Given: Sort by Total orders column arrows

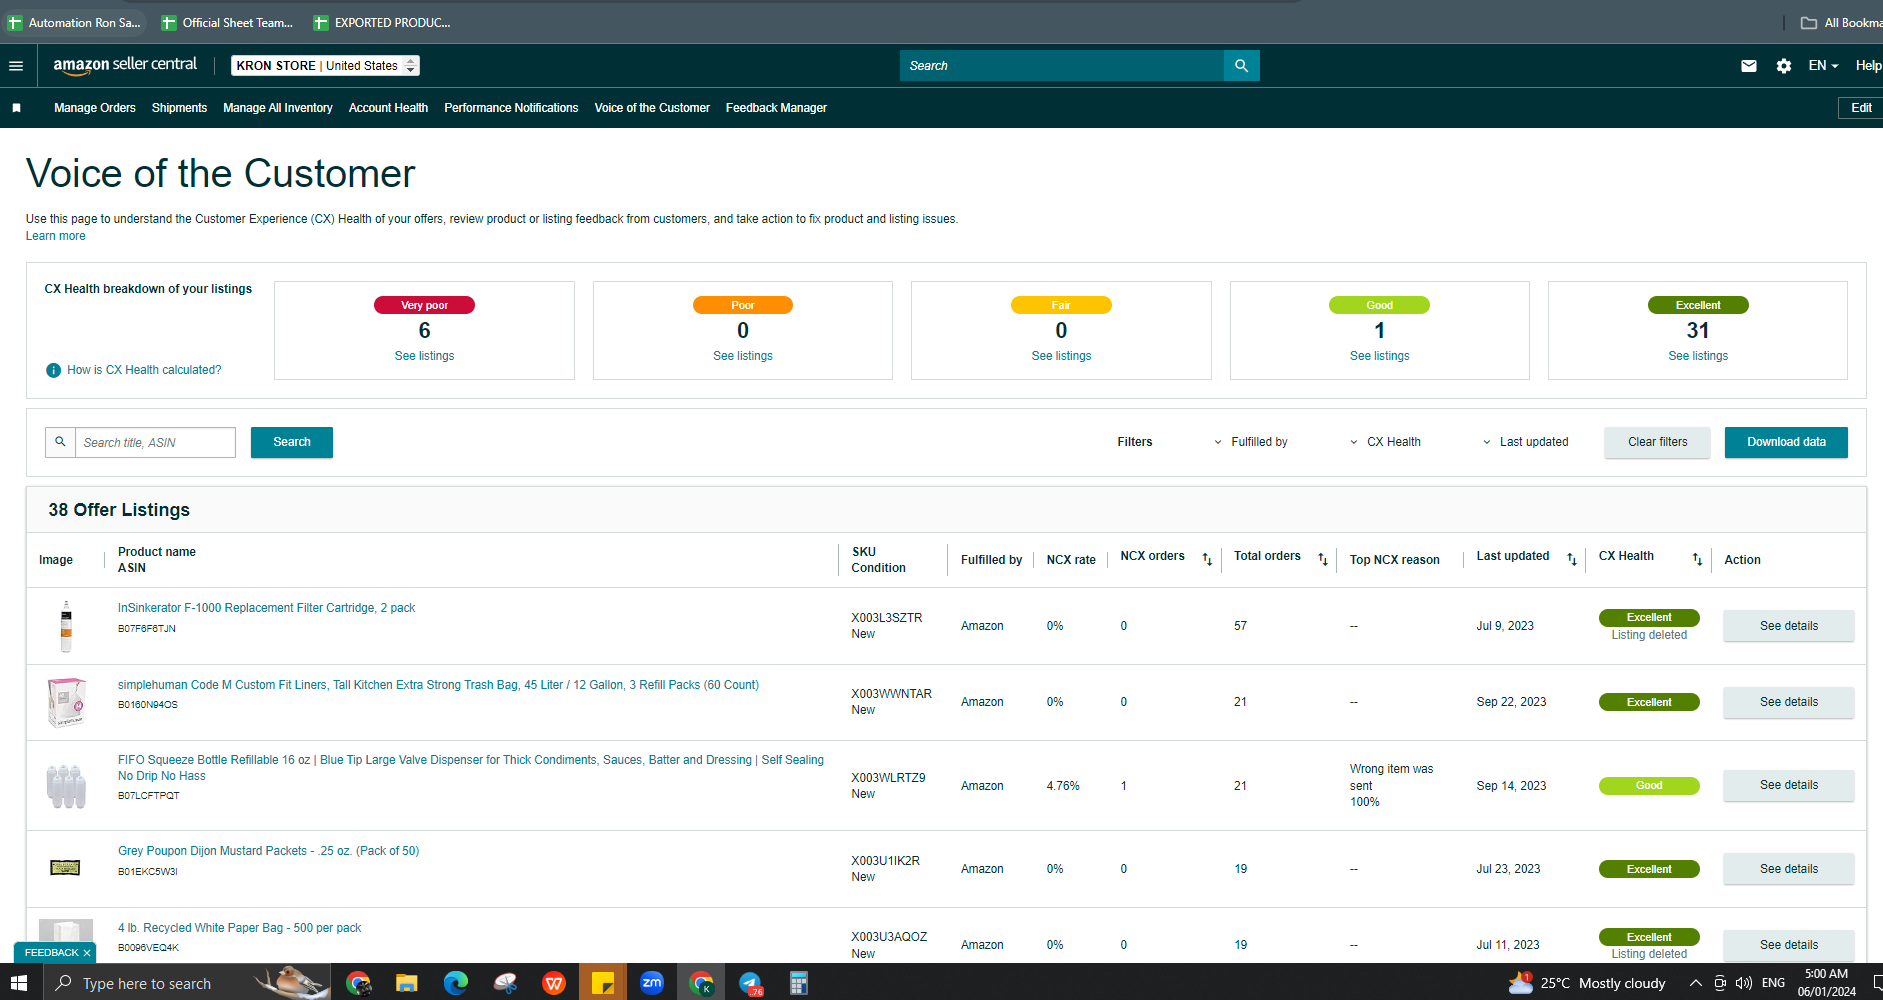Looking at the screenshot, I should [1323, 559].
